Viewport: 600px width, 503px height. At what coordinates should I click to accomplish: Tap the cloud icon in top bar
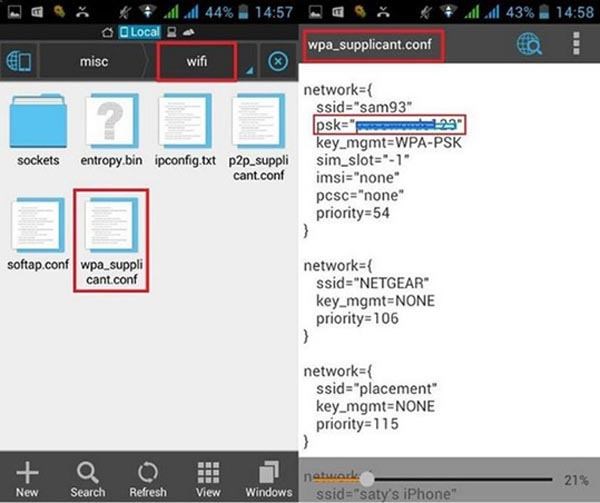click(x=188, y=32)
